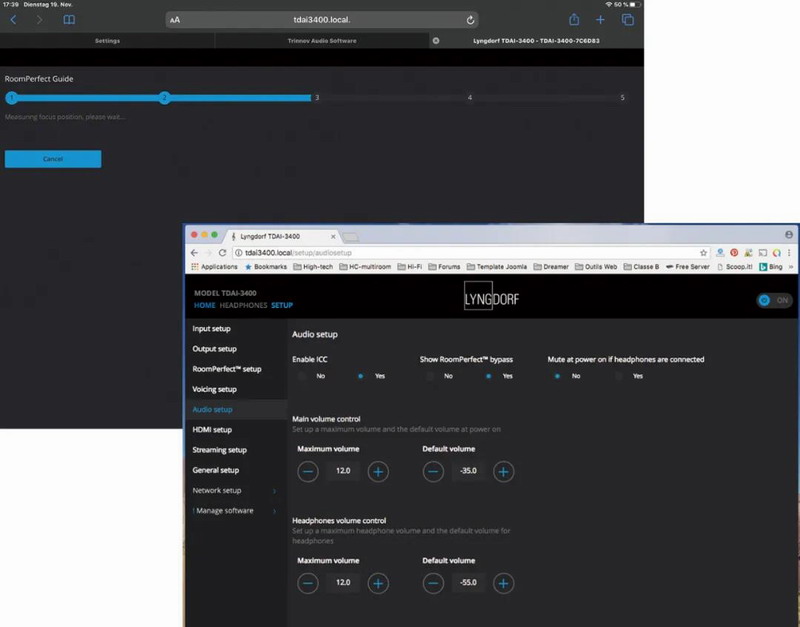The width and height of the screenshot is (800, 627).
Task: Increase headphones Maximum volume with plus
Action: coord(378,583)
